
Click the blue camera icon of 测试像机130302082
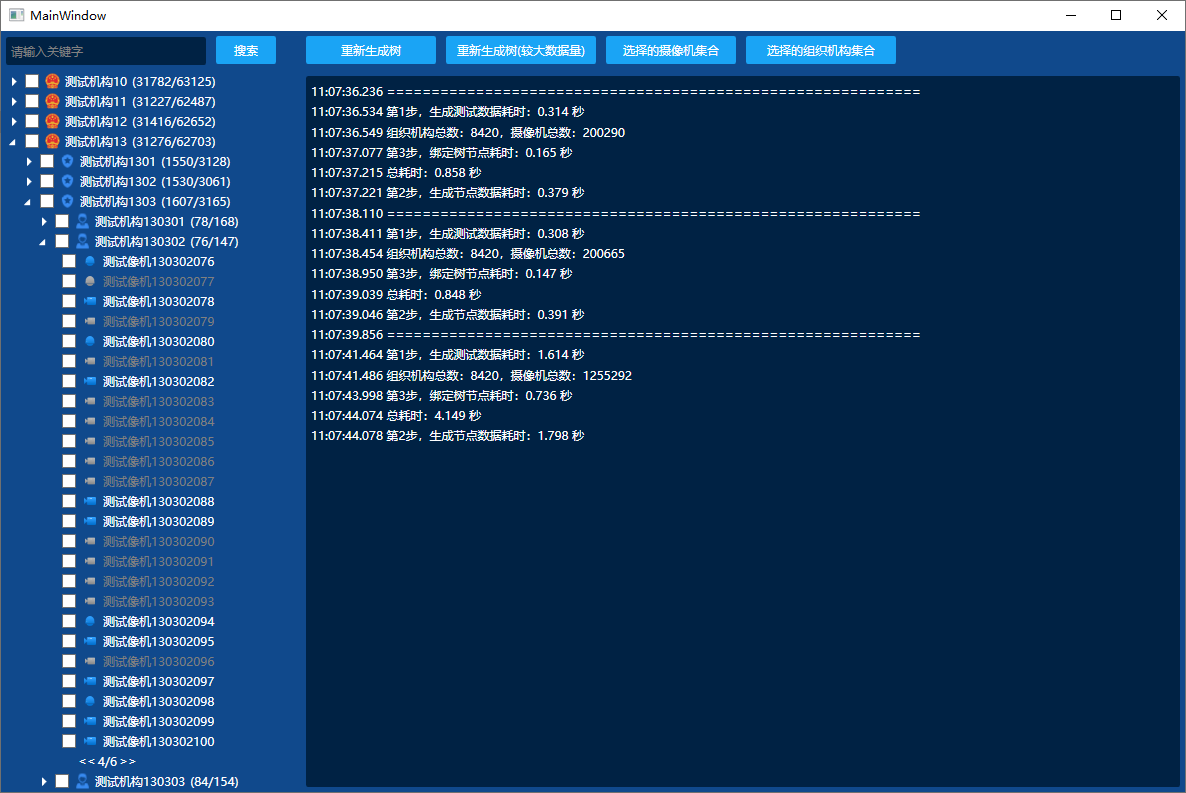click(x=90, y=381)
